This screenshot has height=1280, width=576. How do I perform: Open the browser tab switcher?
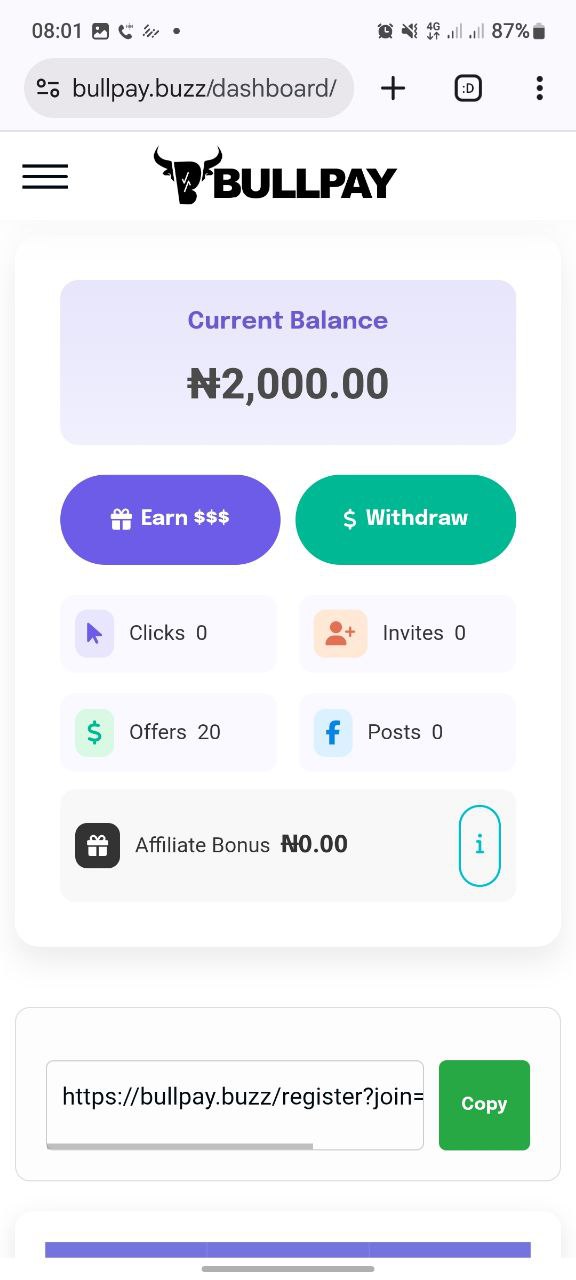click(468, 88)
